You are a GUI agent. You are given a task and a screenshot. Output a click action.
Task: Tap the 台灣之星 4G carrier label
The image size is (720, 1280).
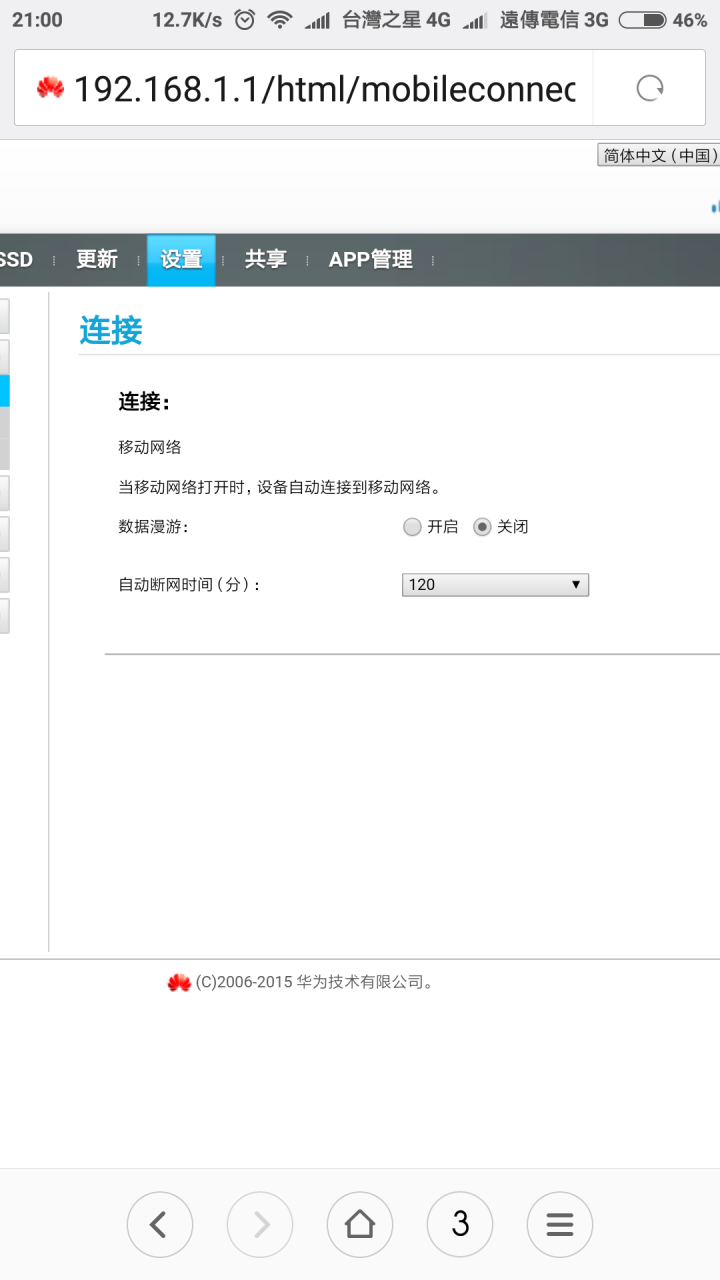coord(396,20)
